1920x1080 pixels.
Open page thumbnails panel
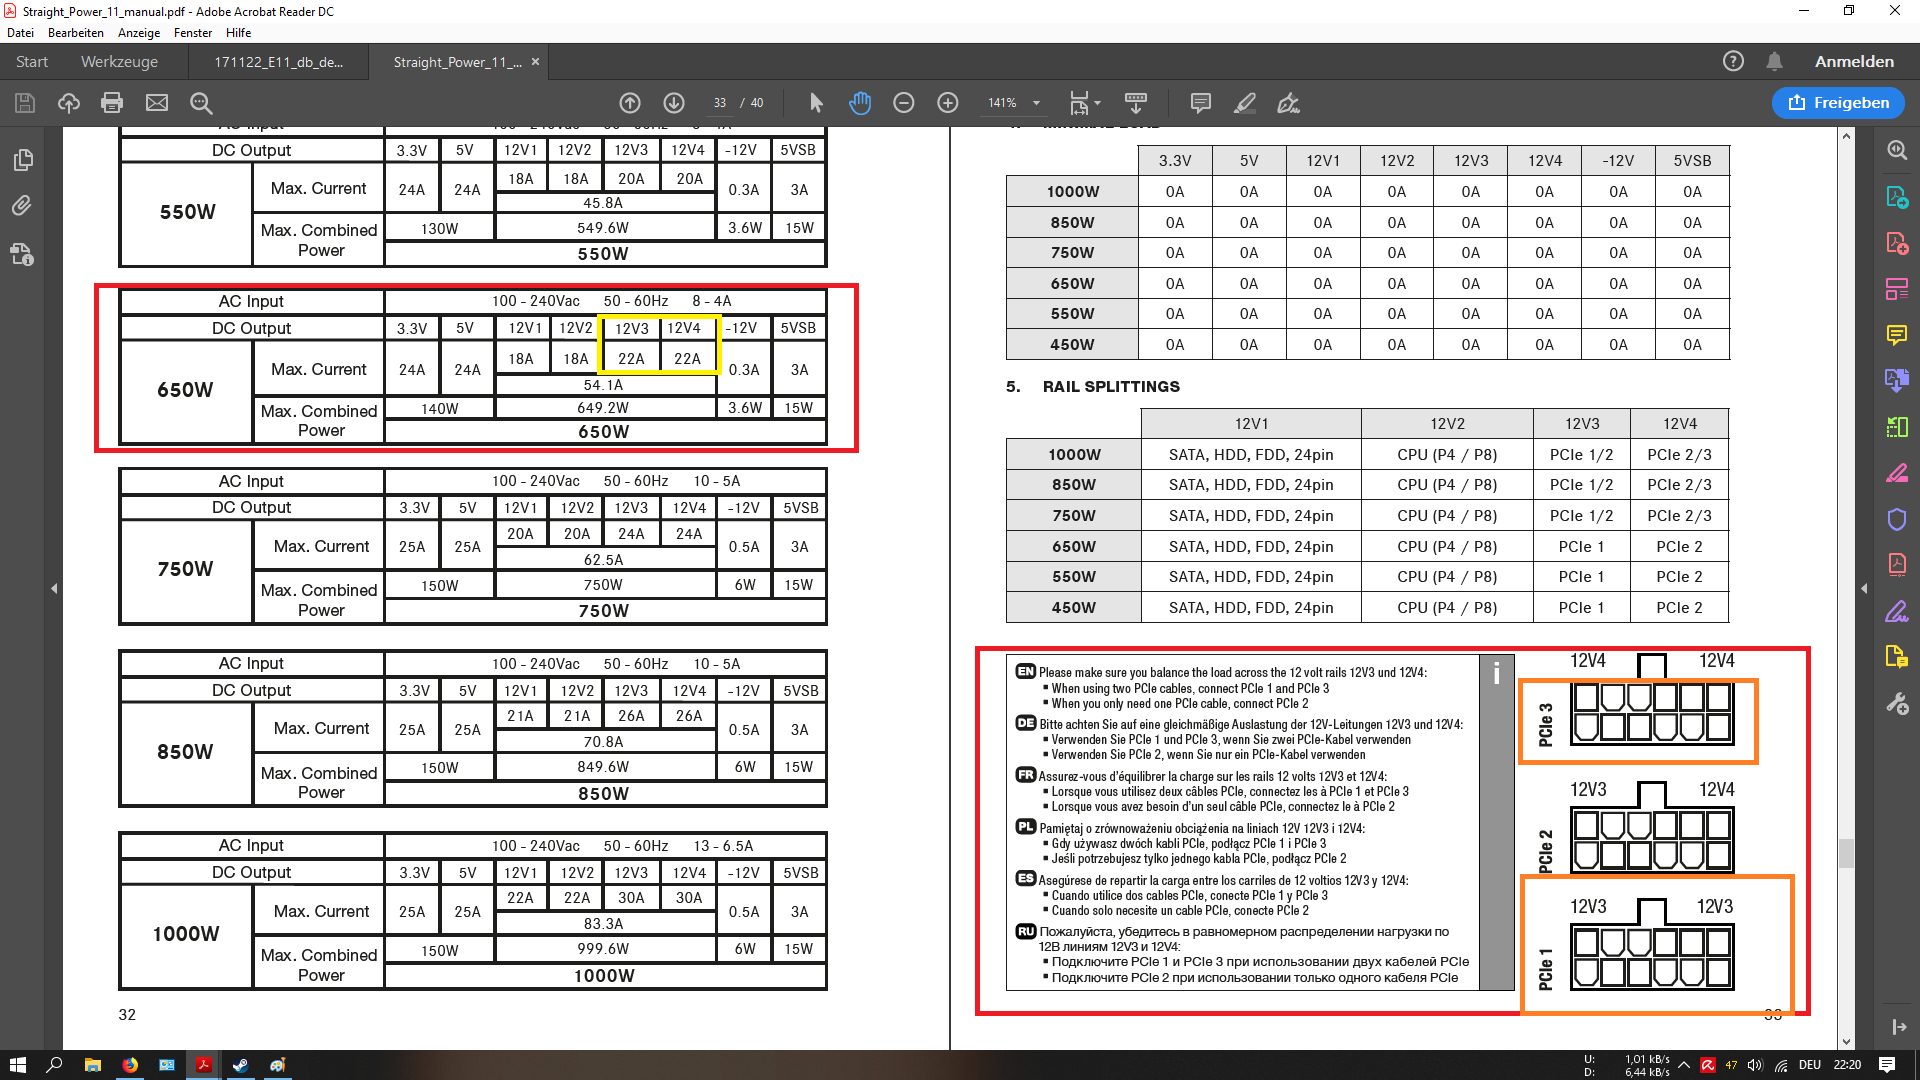click(22, 160)
